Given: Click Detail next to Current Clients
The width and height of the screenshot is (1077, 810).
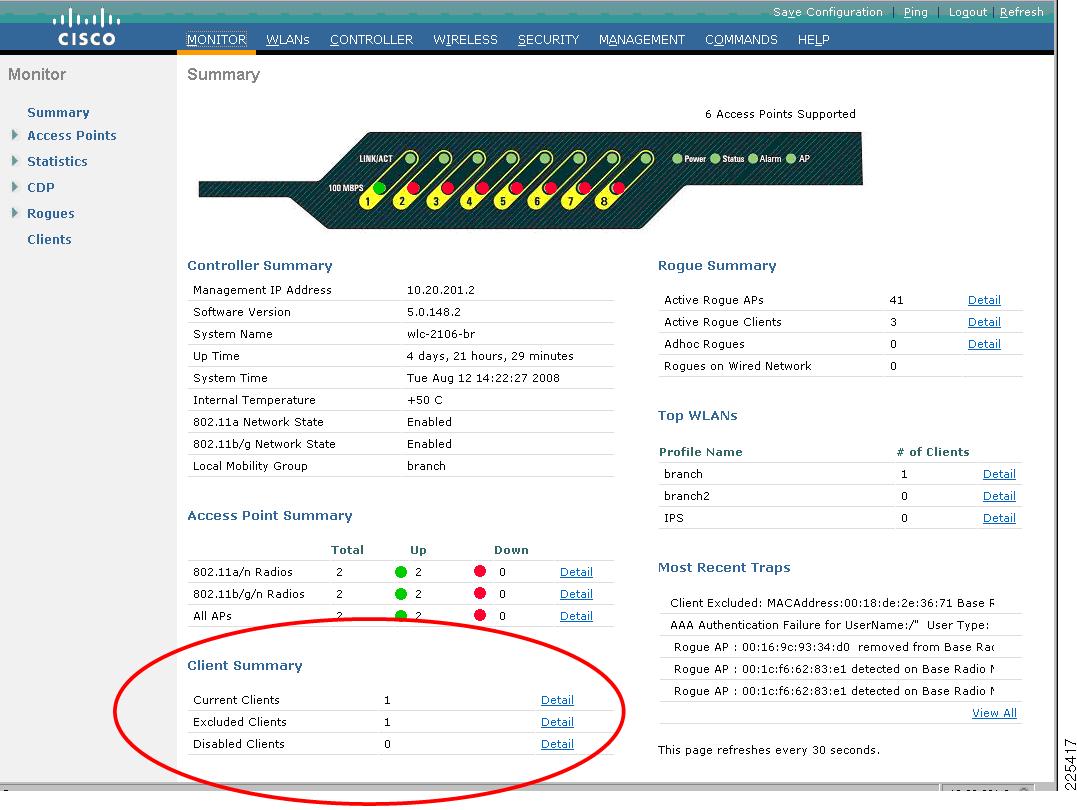Looking at the screenshot, I should pyautogui.click(x=557, y=700).
